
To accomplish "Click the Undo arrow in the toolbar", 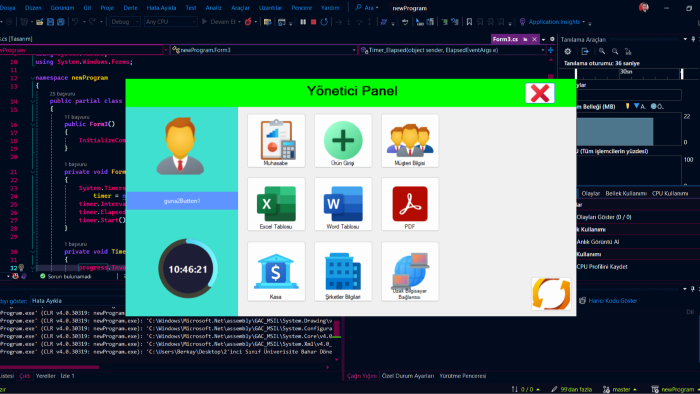I will [75, 21].
